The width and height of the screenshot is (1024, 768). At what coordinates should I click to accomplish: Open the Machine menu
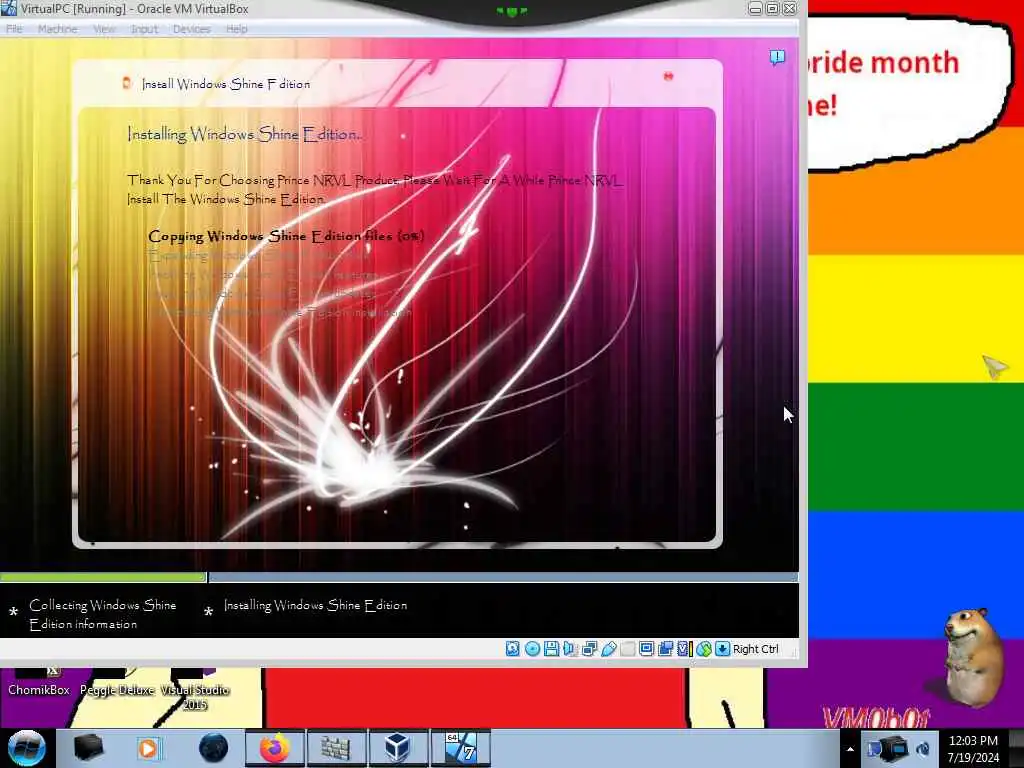point(57,29)
